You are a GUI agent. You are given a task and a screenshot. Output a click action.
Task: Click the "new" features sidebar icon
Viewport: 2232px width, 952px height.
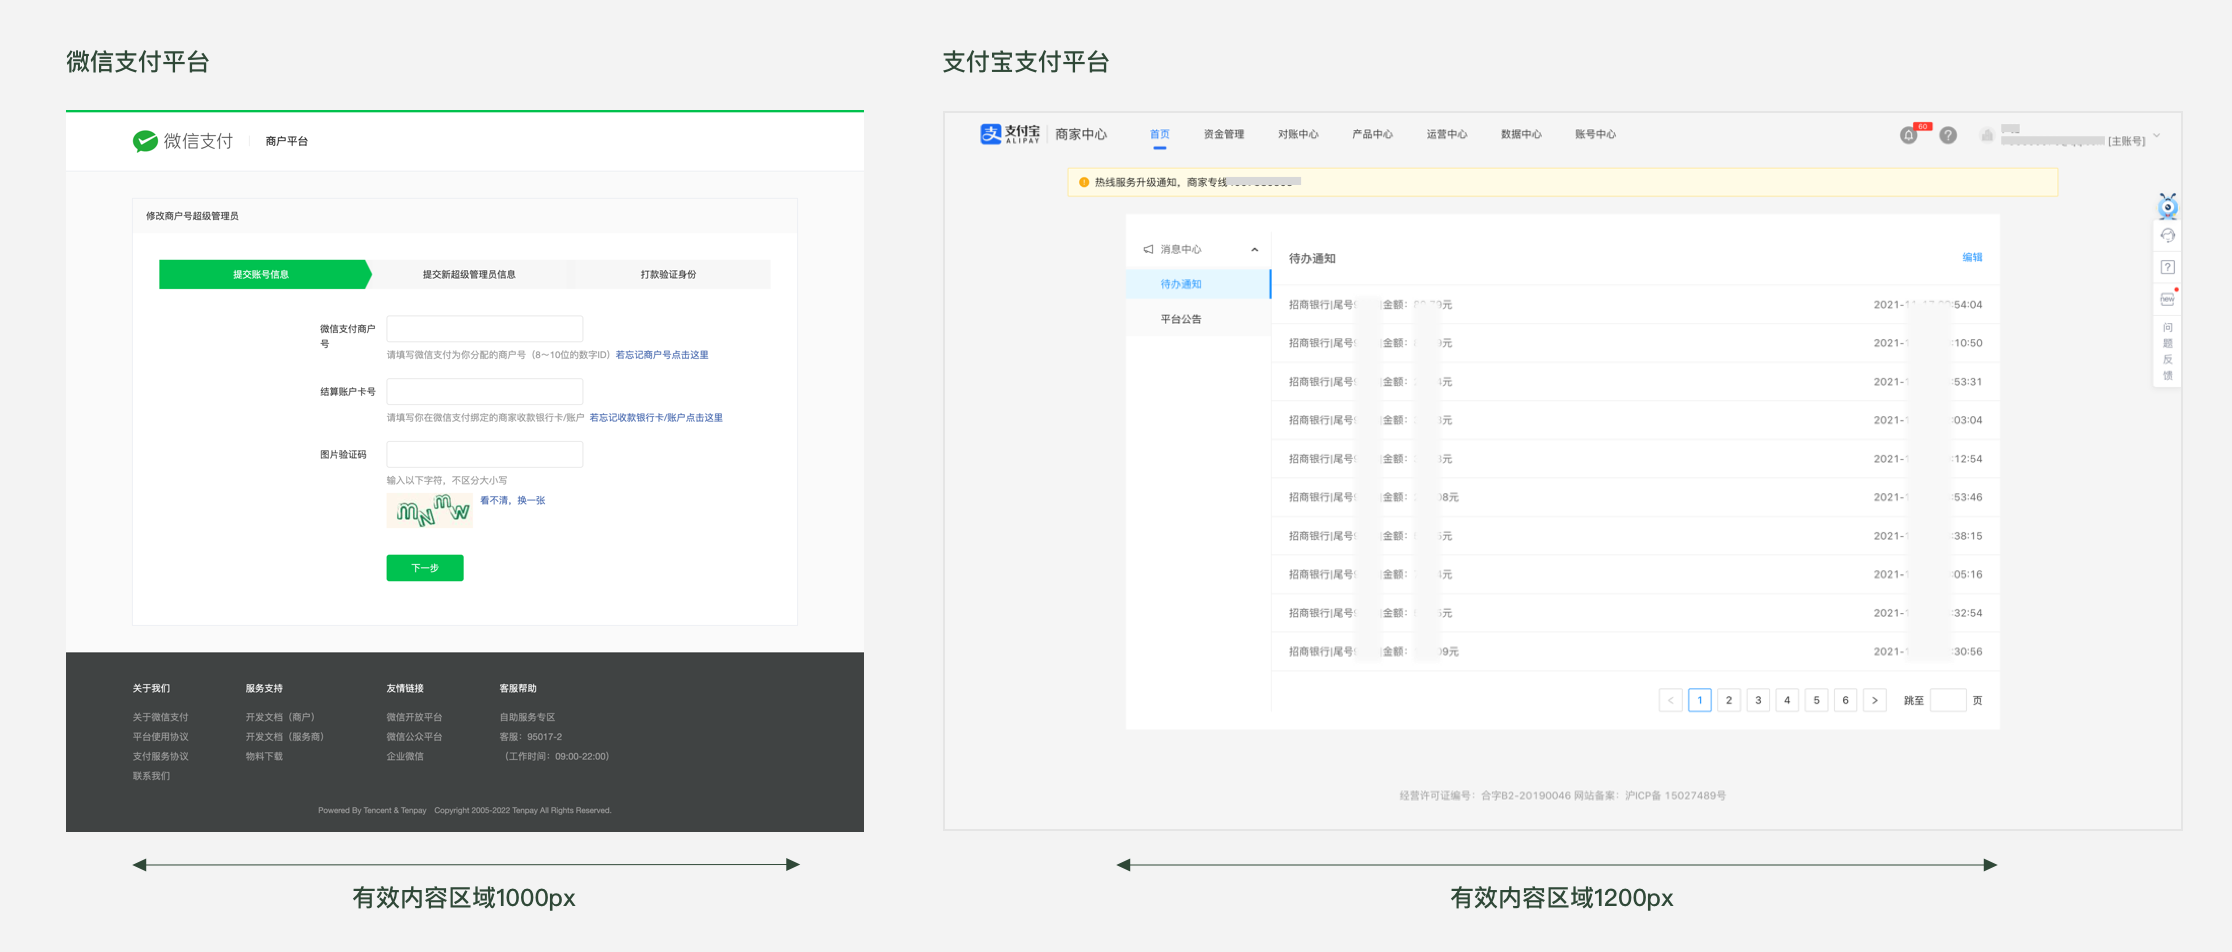pyautogui.click(x=2167, y=298)
